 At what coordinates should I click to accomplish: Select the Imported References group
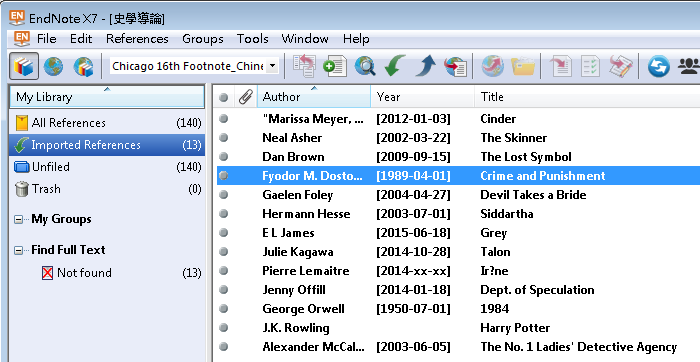coord(107,145)
